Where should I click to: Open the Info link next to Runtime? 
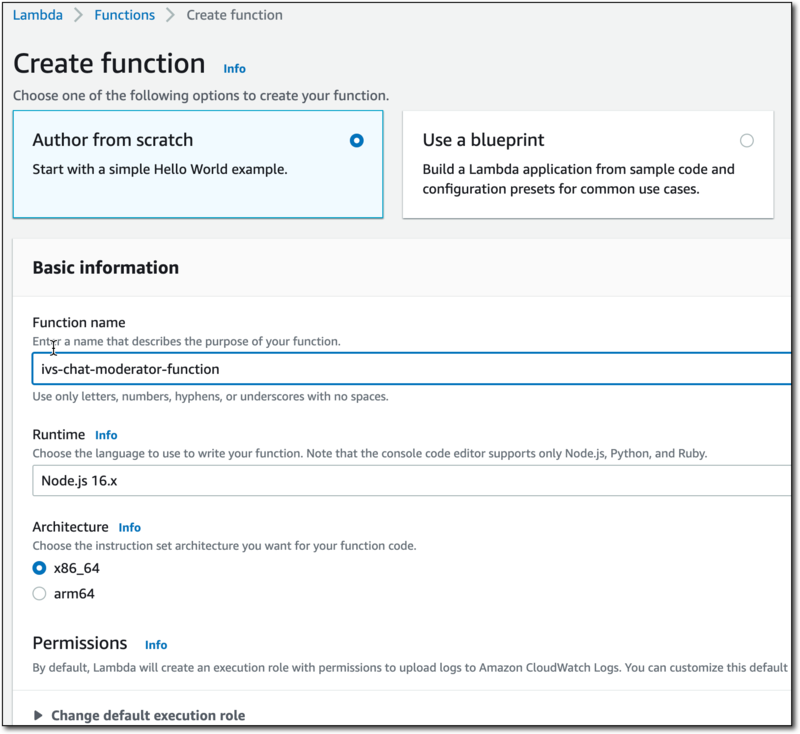106,435
